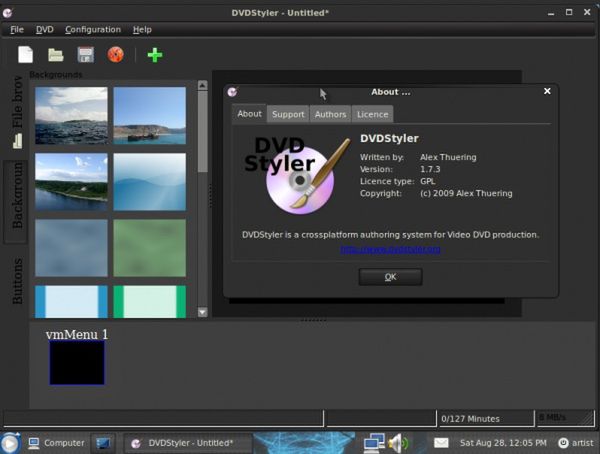
Task: Click the backgrounds scrollbar up arrow
Action: click(202, 85)
